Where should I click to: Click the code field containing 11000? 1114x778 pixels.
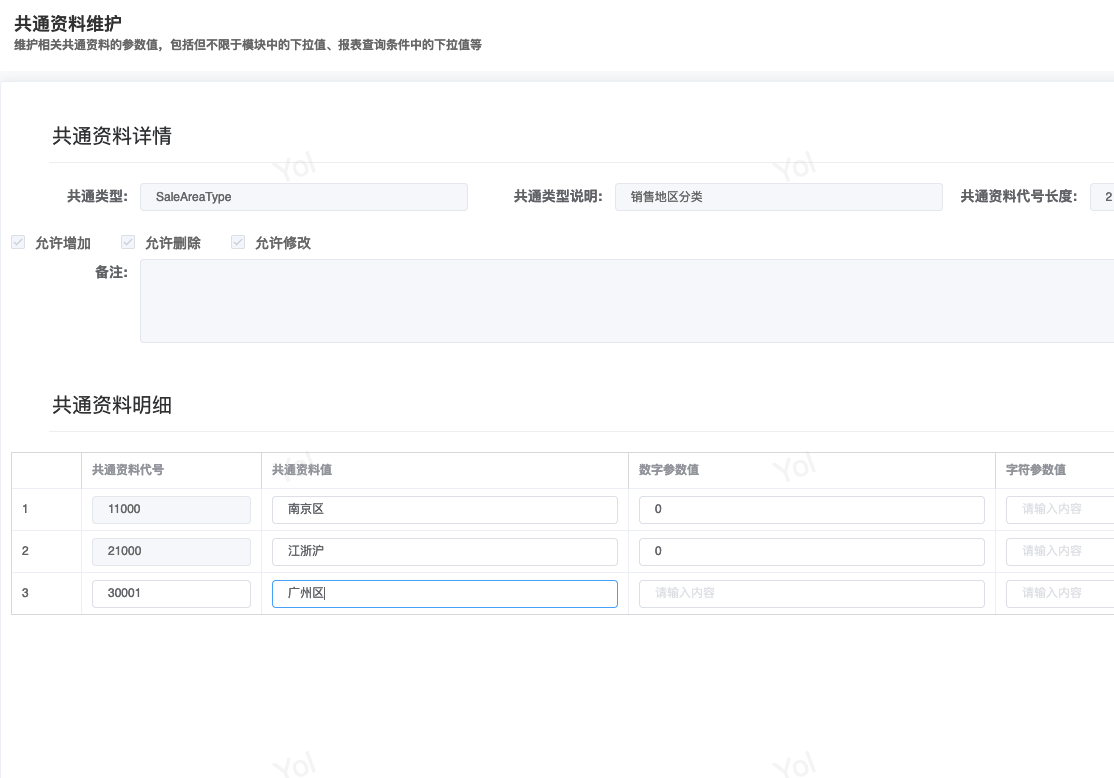(171, 509)
